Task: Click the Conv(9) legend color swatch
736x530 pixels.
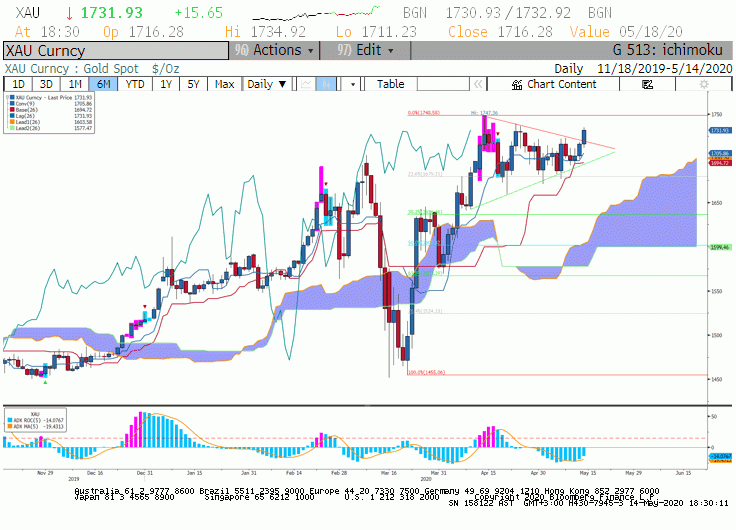Action: pos(12,104)
